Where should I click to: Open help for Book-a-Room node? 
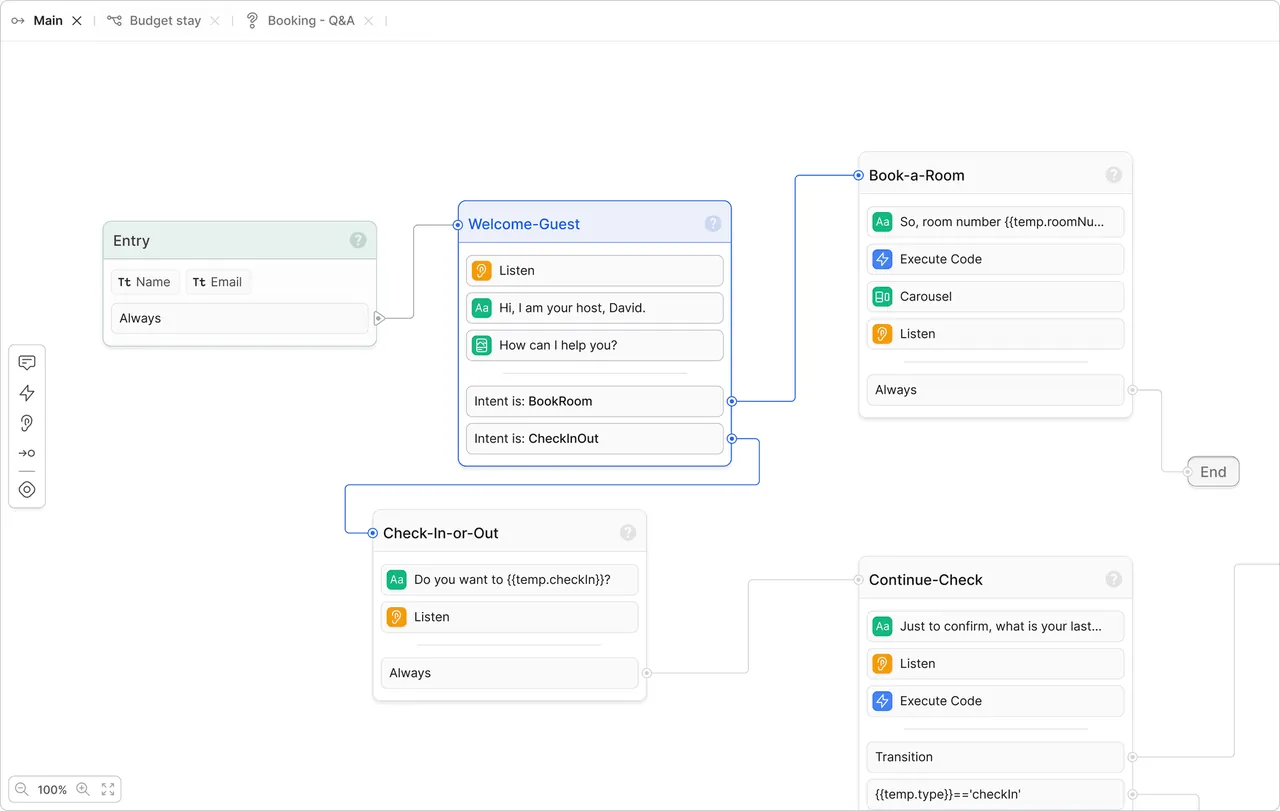click(1114, 174)
